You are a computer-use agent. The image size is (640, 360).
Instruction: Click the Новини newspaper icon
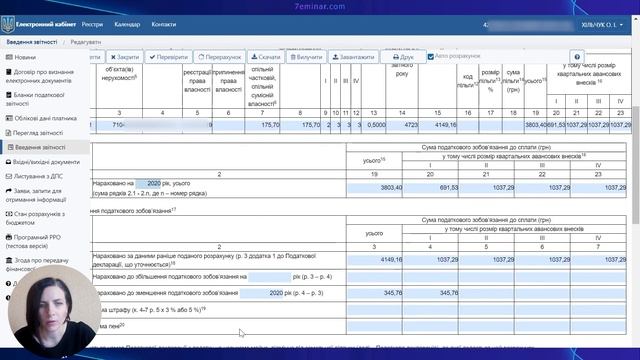[9, 58]
